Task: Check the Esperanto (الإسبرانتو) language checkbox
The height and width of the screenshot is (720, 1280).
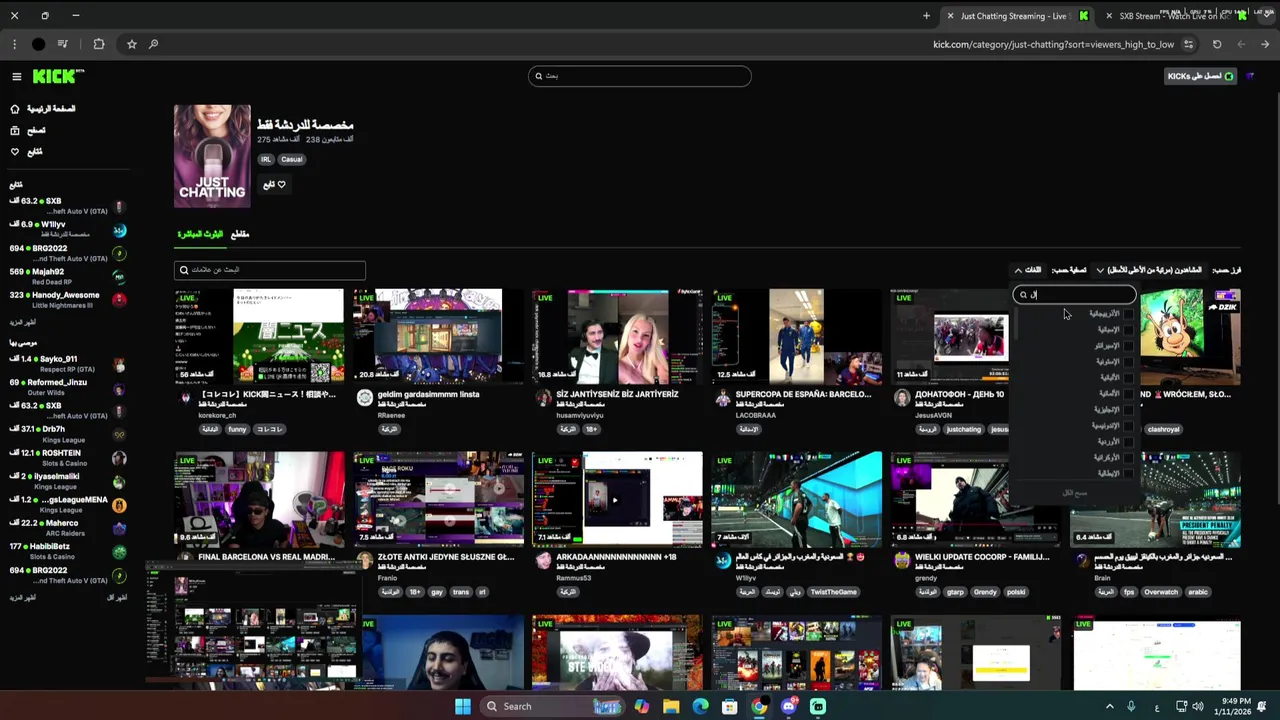Action: click(x=1128, y=346)
